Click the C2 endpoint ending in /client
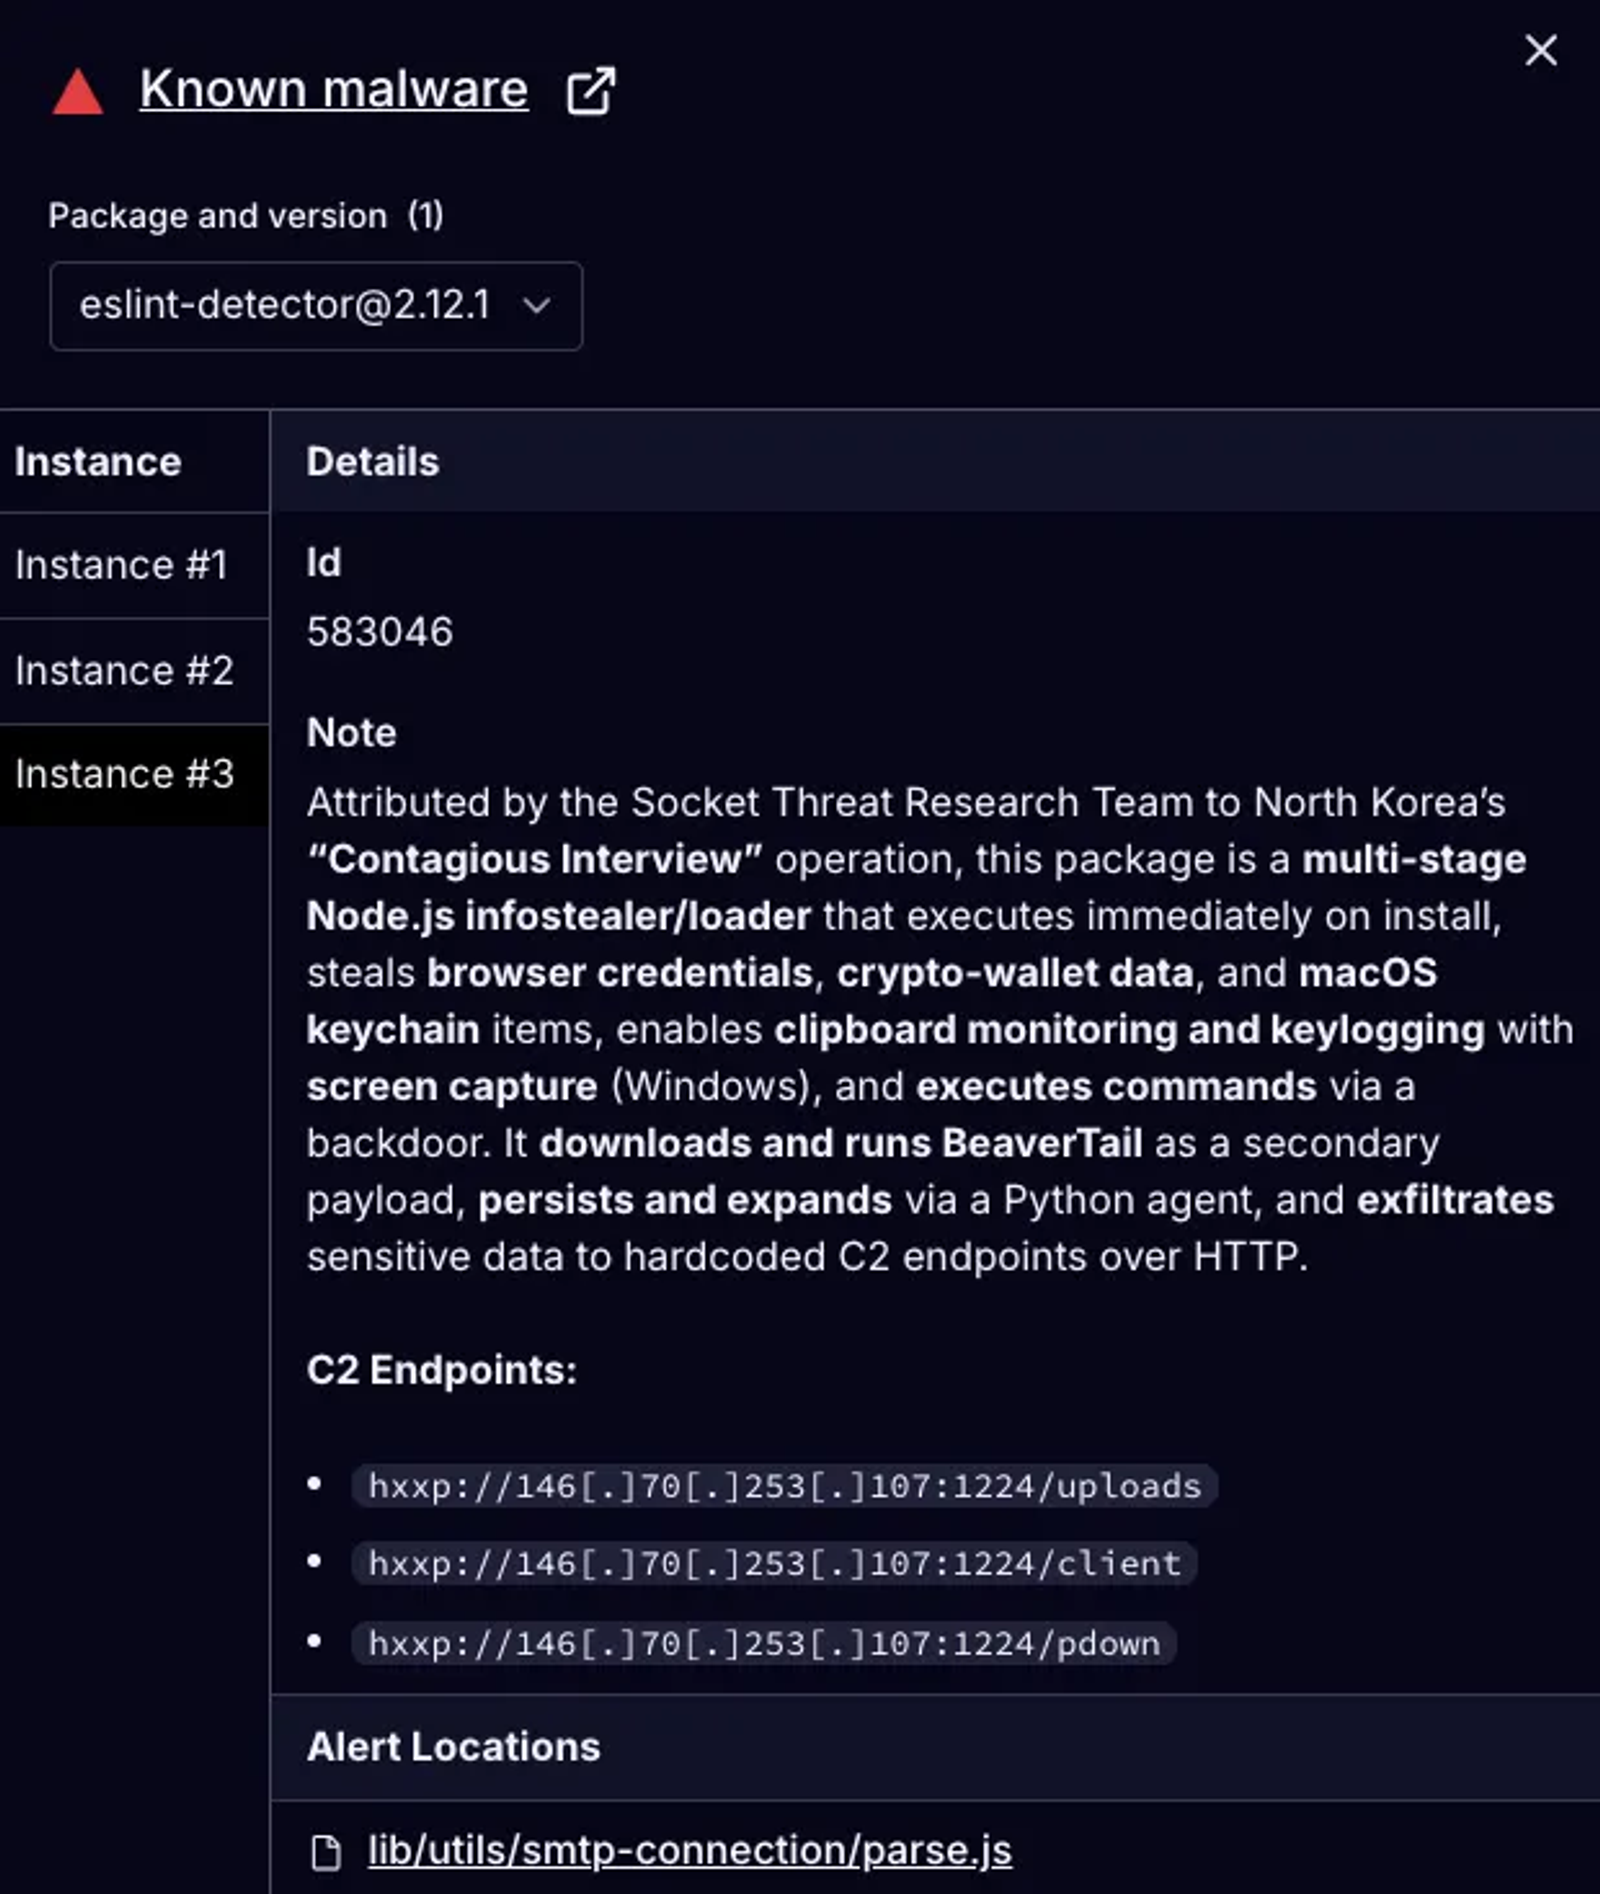 [775, 1564]
